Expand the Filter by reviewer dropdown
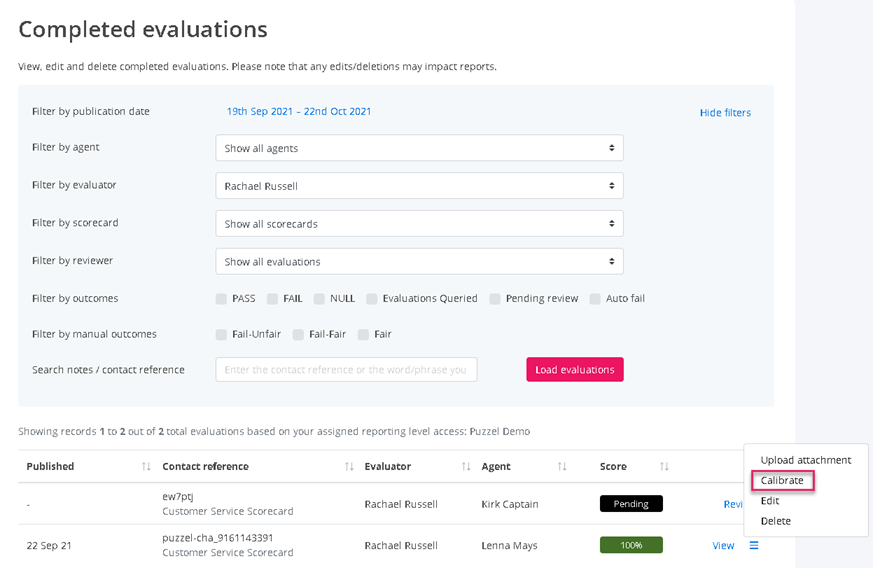The height and width of the screenshot is (568, 873). [x=419, y=262]
